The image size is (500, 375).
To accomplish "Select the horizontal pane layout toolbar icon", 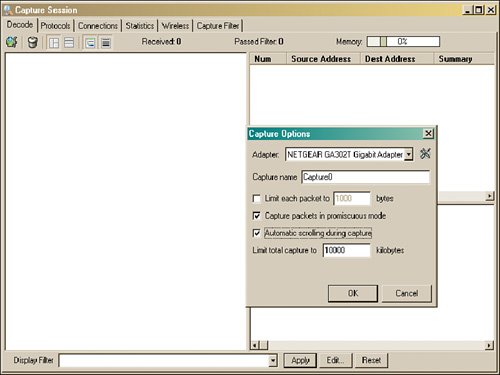I will (x=69, y=43).
